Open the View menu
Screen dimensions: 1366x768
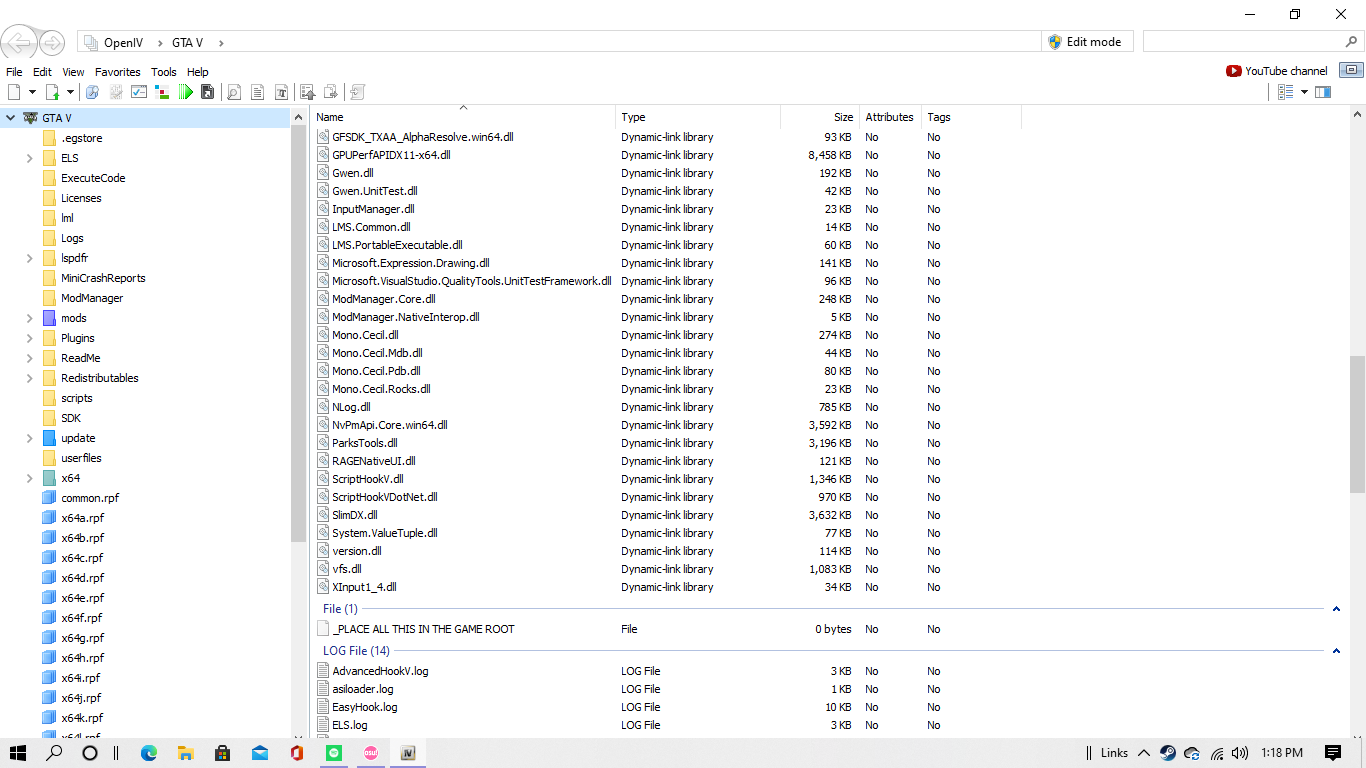73,72
